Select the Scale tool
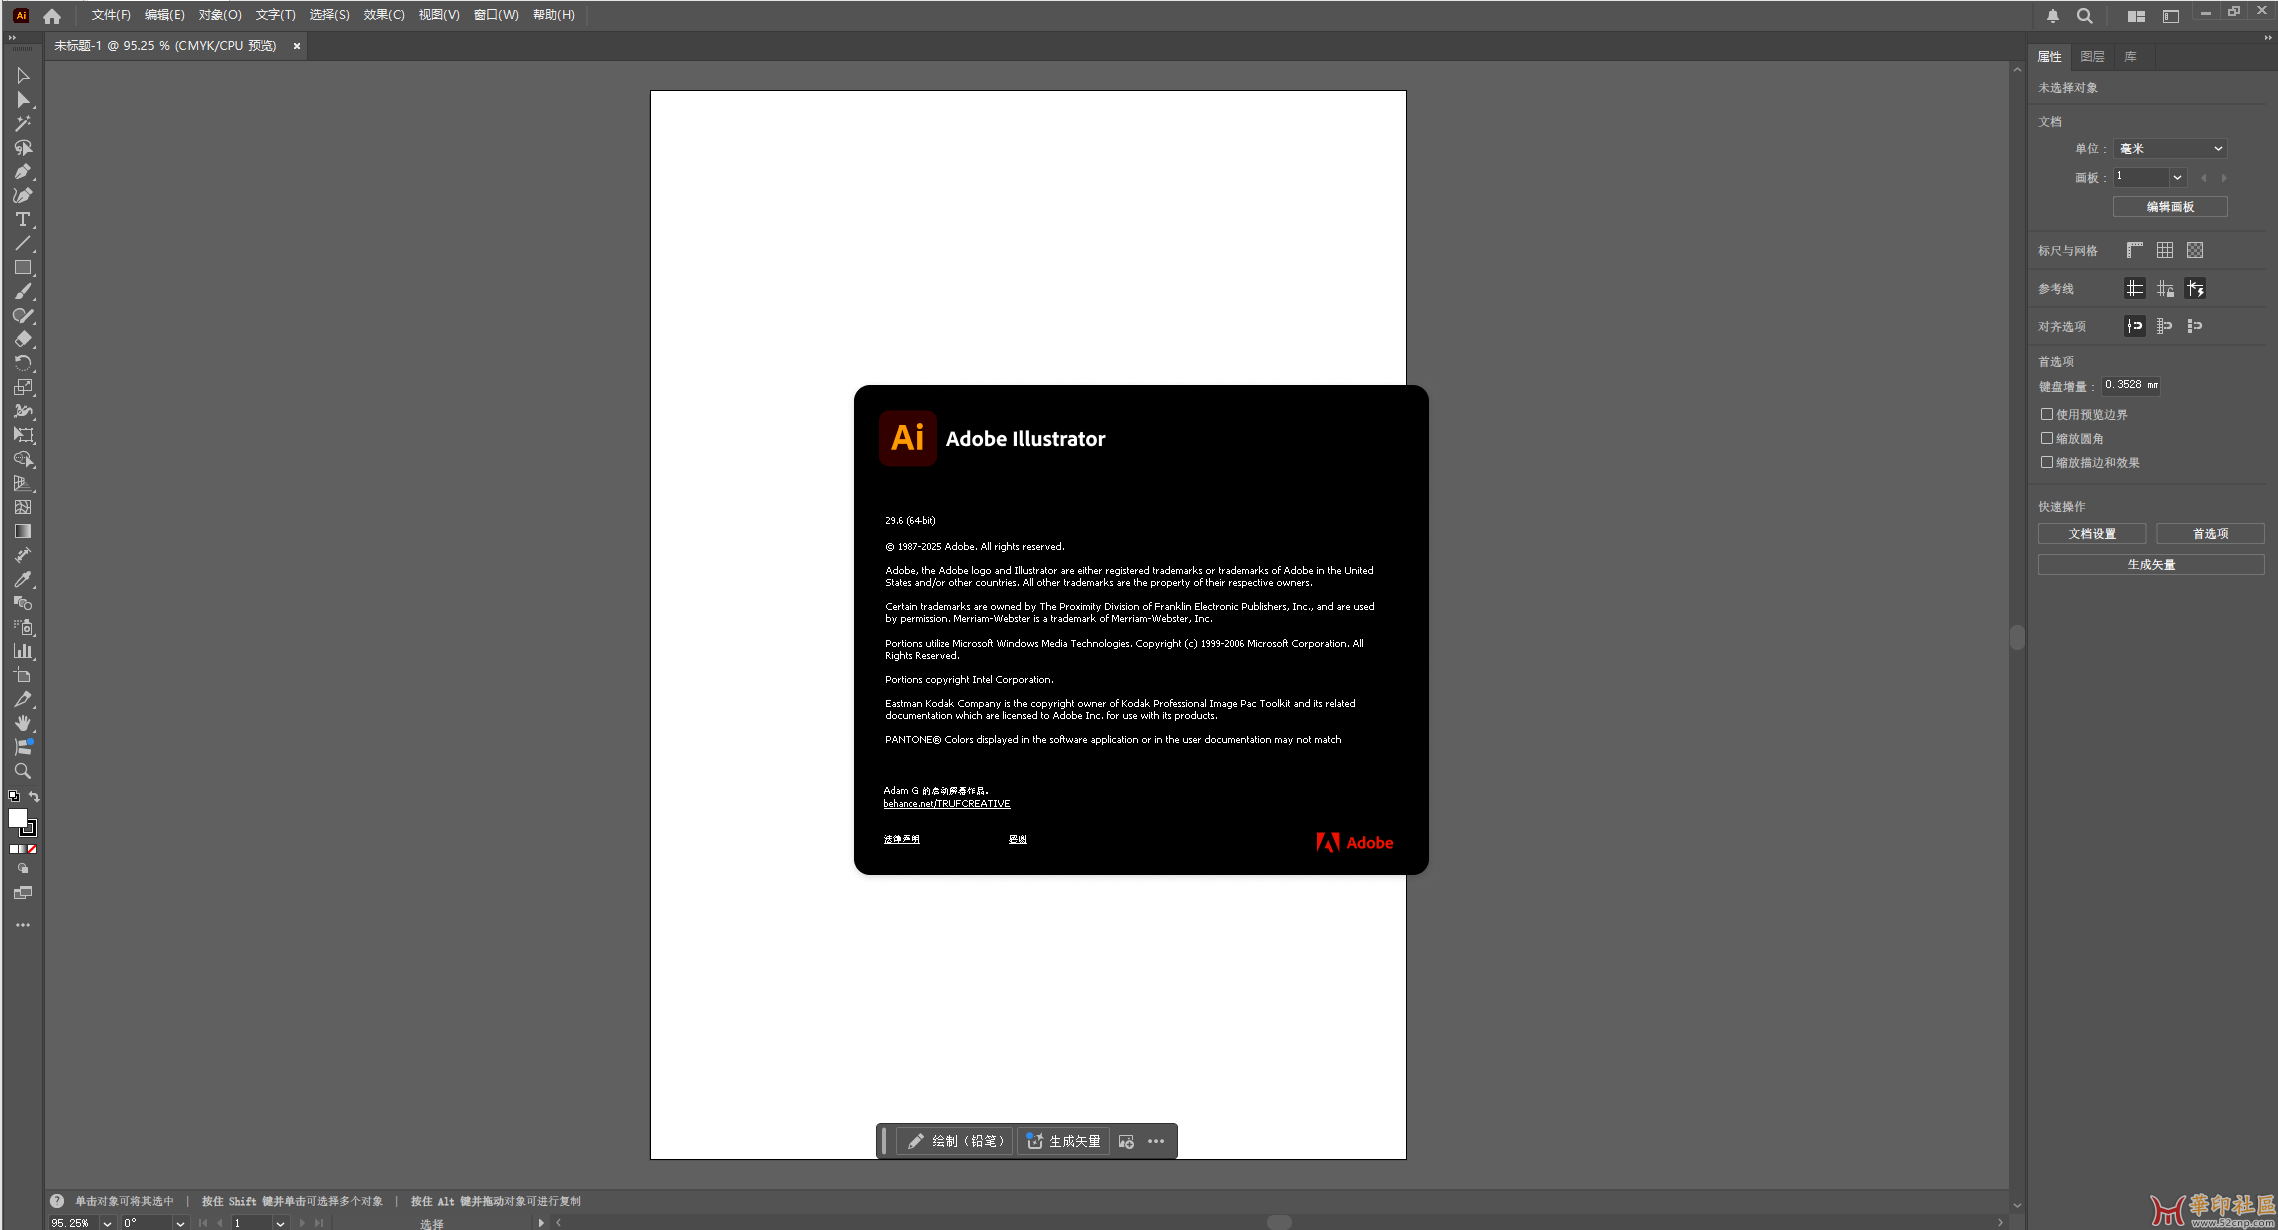2278x1230 pixels. point(23,388)
